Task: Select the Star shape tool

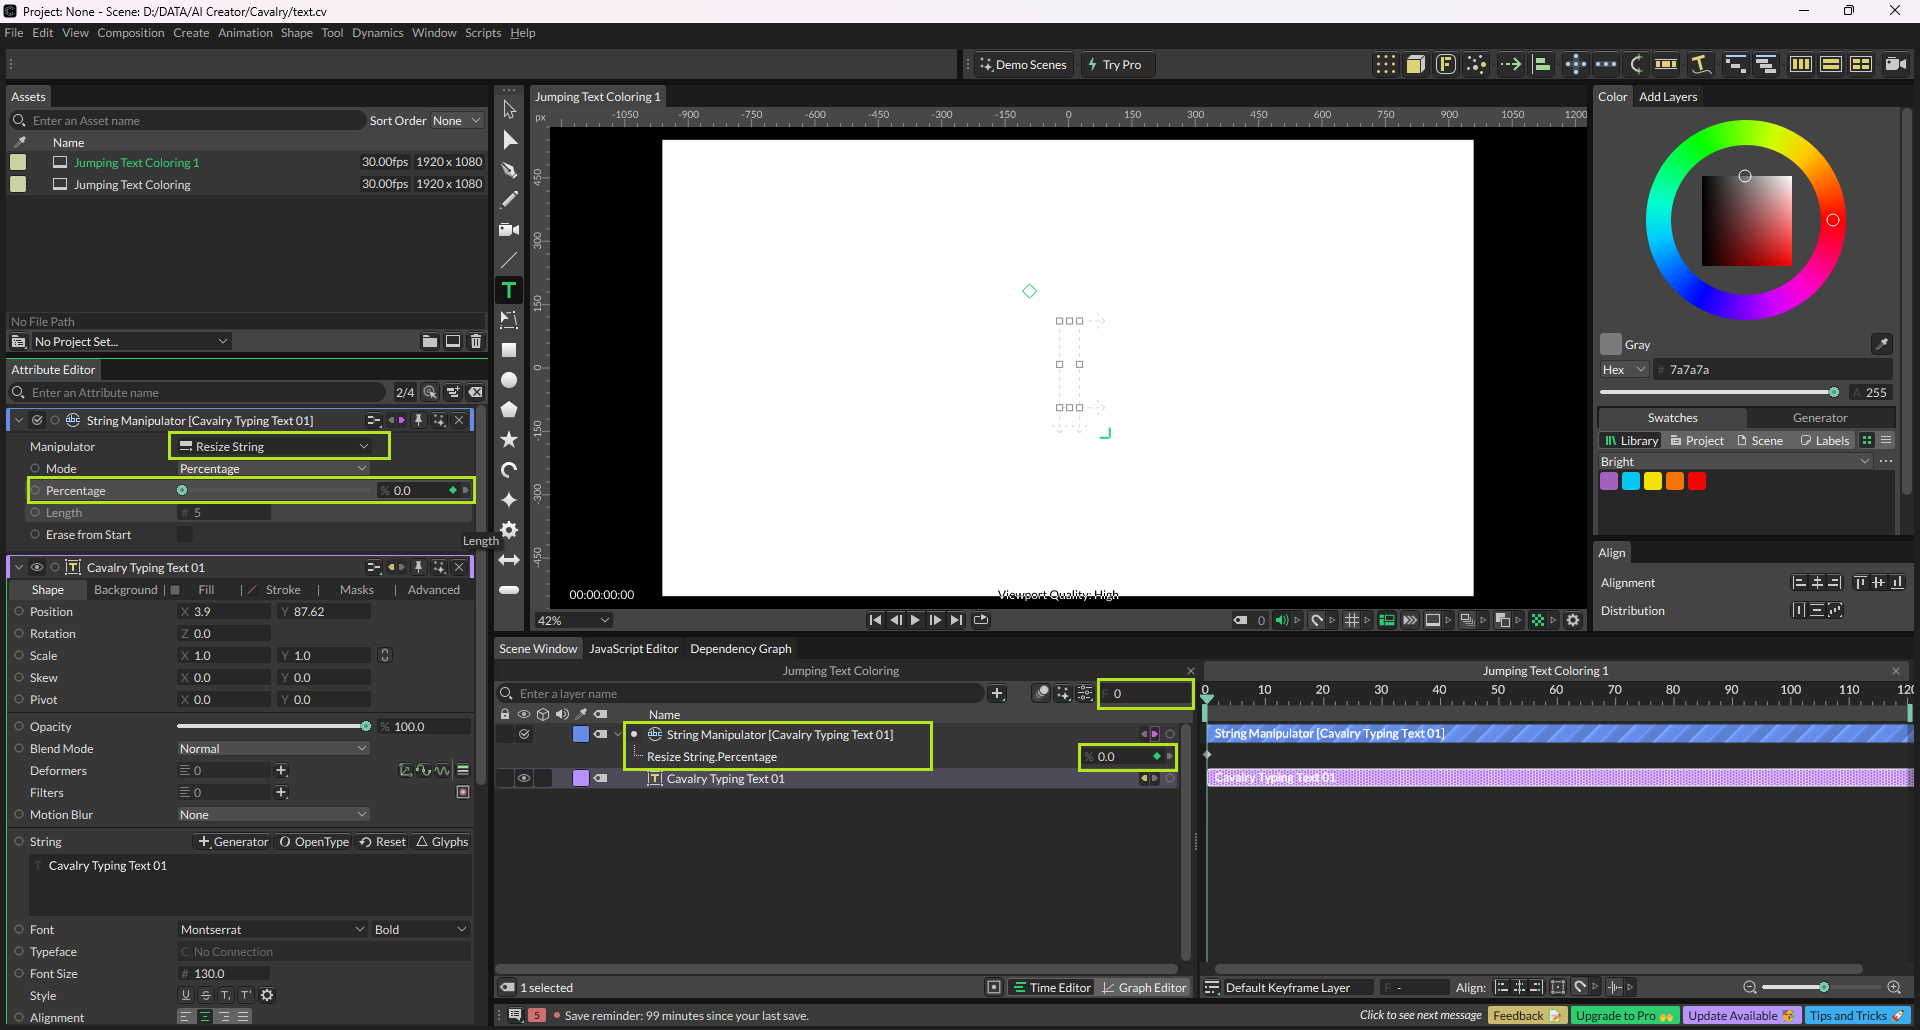Action: point(509,440)
